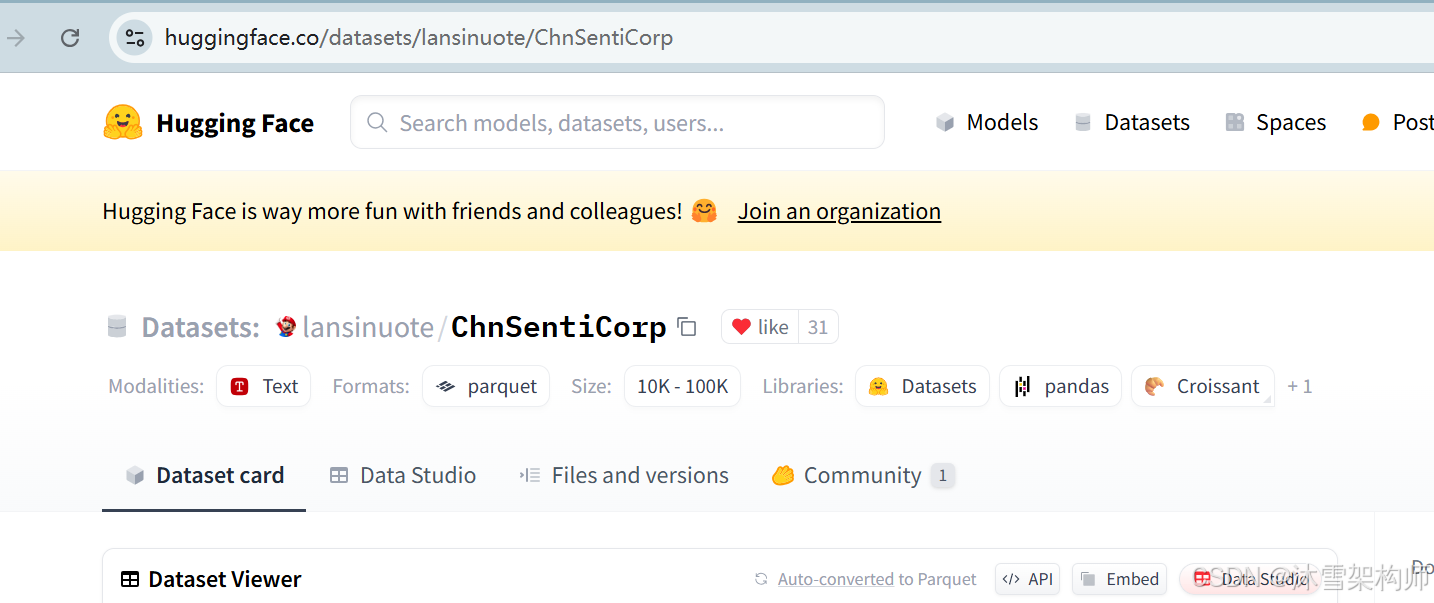Click the pandas library tag
Viewport: 1434px width, 603px height.
[x=1061, y=386]
